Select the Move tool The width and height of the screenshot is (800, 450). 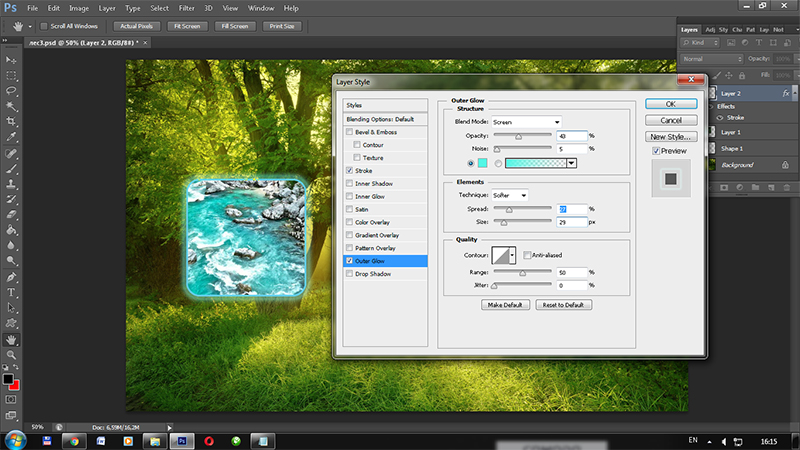11,60
